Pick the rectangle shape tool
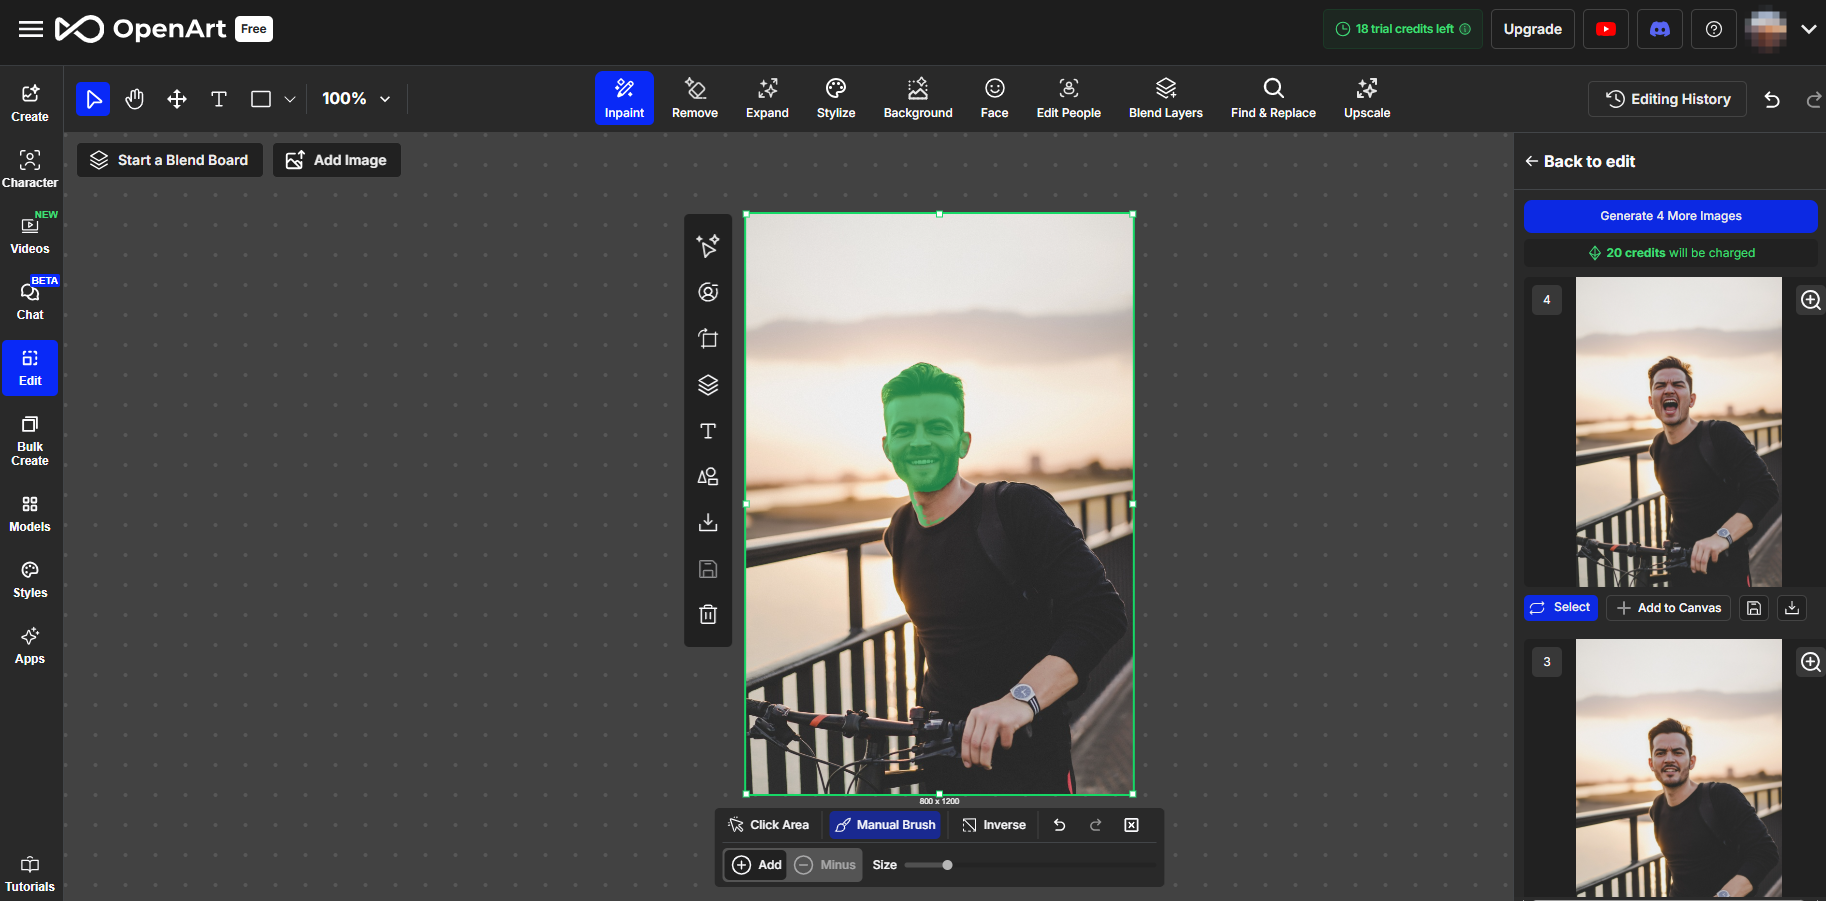This screenshot has width=1826, height=901. tap(261, 99)
